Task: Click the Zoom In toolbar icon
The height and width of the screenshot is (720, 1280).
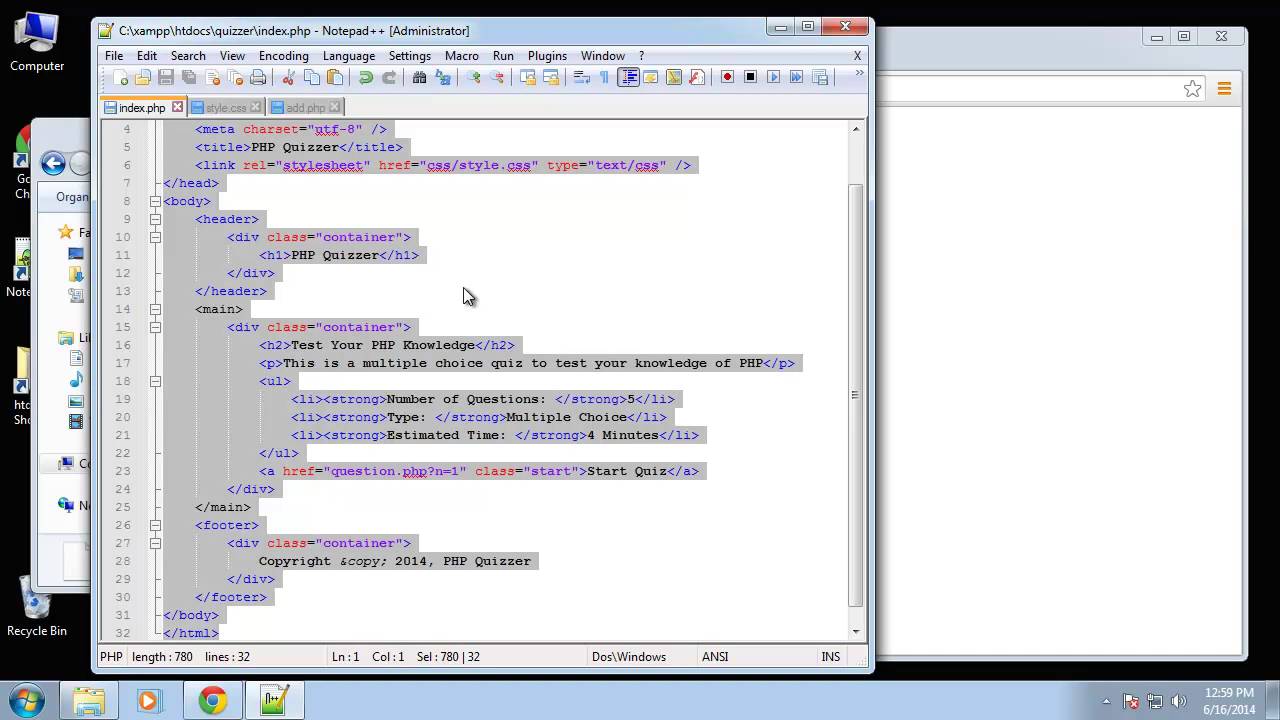Action: tap(474, 77)
